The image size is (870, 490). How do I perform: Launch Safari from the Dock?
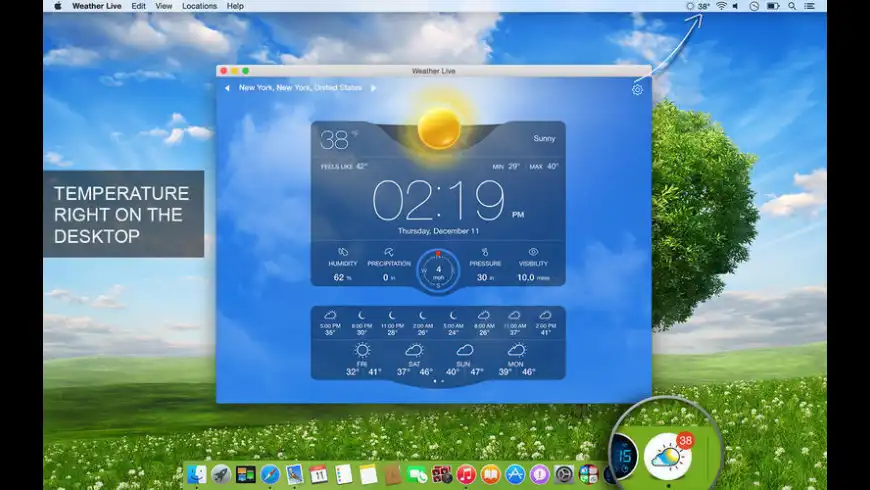pos(270,474)
